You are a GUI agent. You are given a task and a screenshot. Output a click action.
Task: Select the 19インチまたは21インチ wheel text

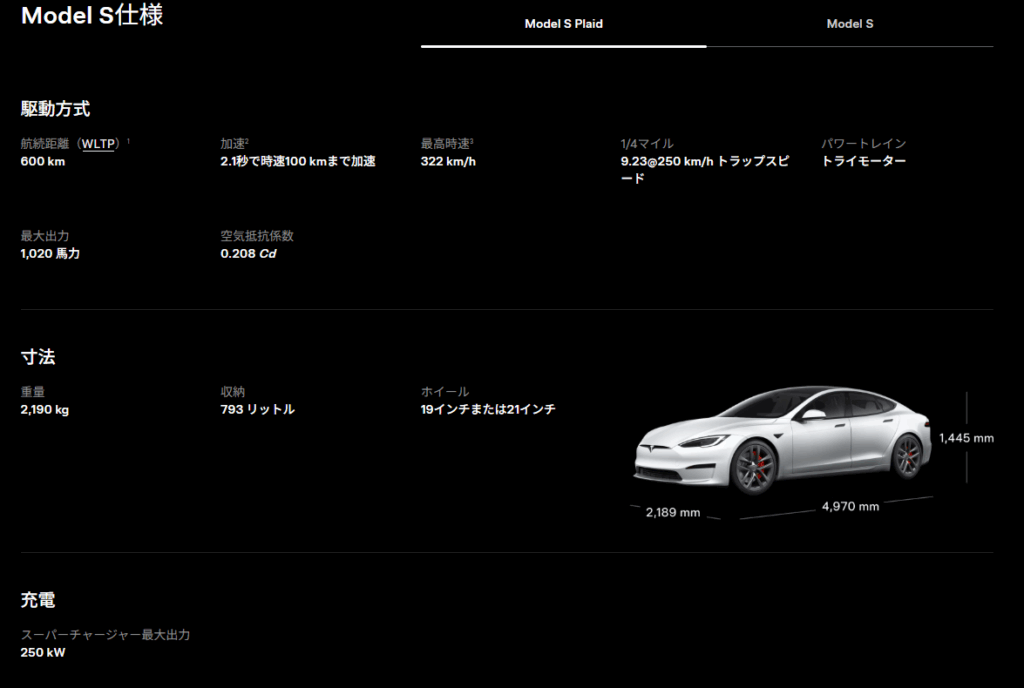coord(488,409)
